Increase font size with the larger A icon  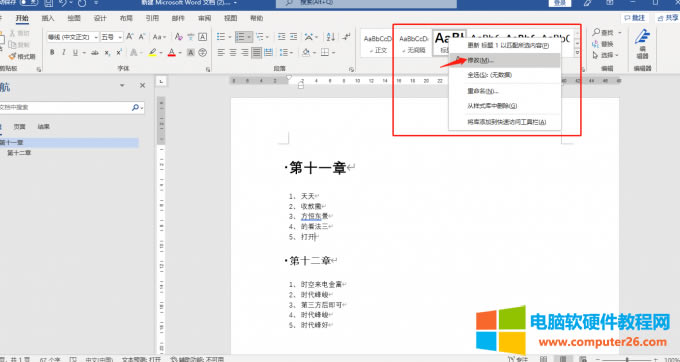[x=130, y=37]
